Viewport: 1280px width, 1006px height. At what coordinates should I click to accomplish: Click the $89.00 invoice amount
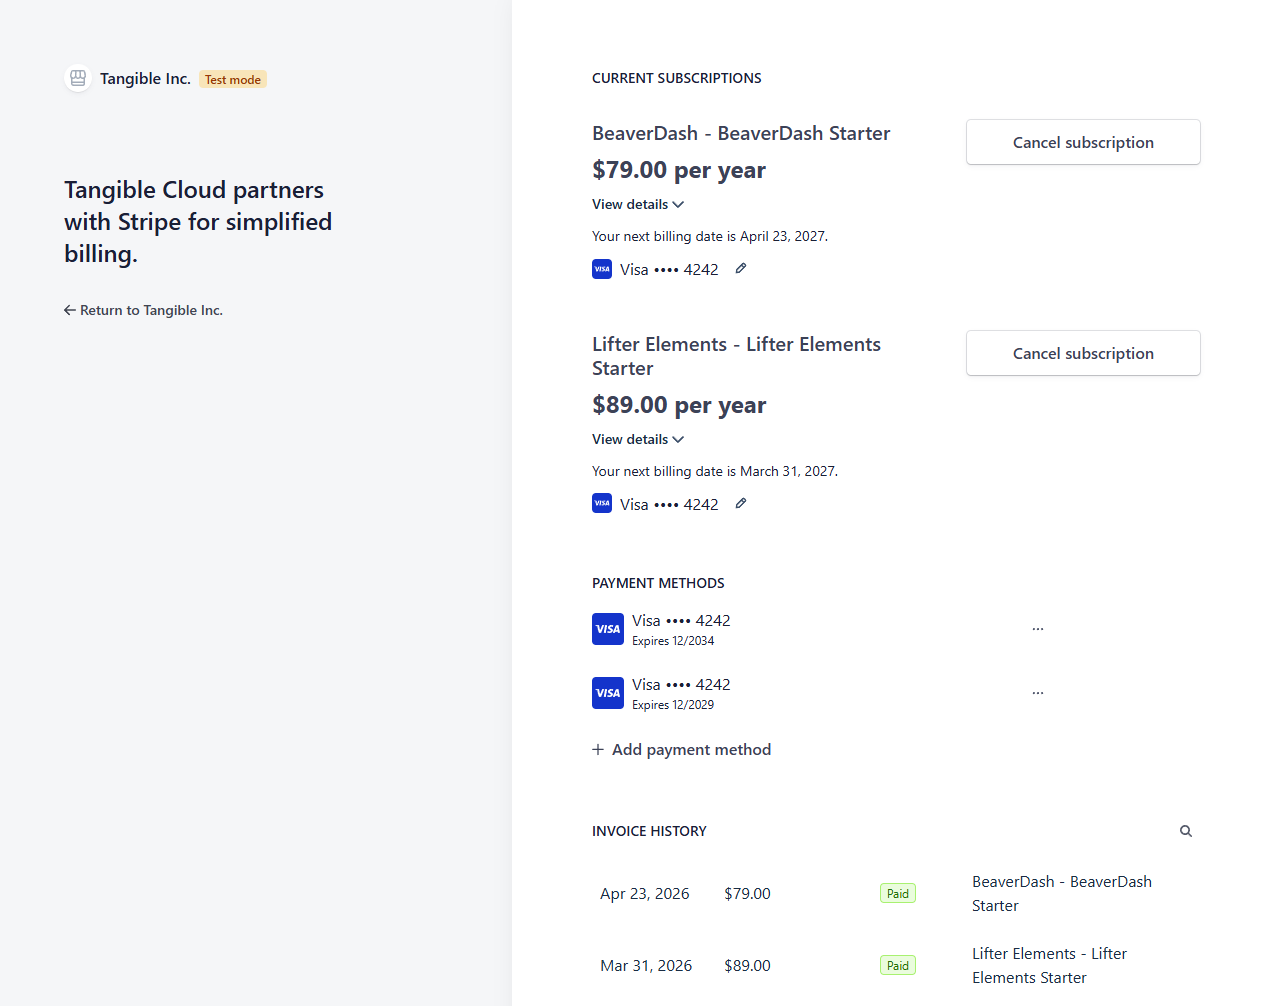[747, 965]
